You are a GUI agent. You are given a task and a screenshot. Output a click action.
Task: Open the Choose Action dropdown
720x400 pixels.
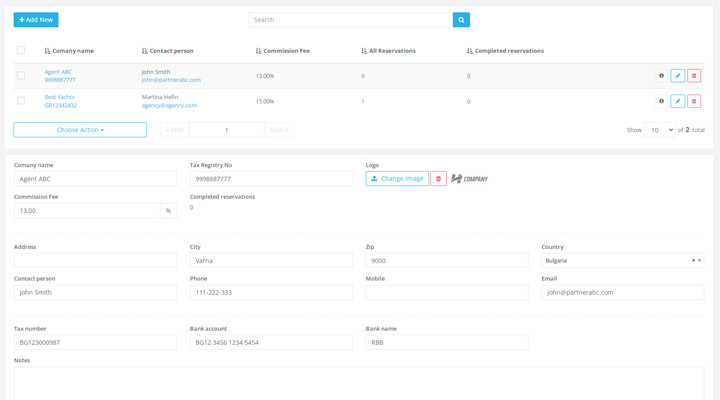point(80,130)
